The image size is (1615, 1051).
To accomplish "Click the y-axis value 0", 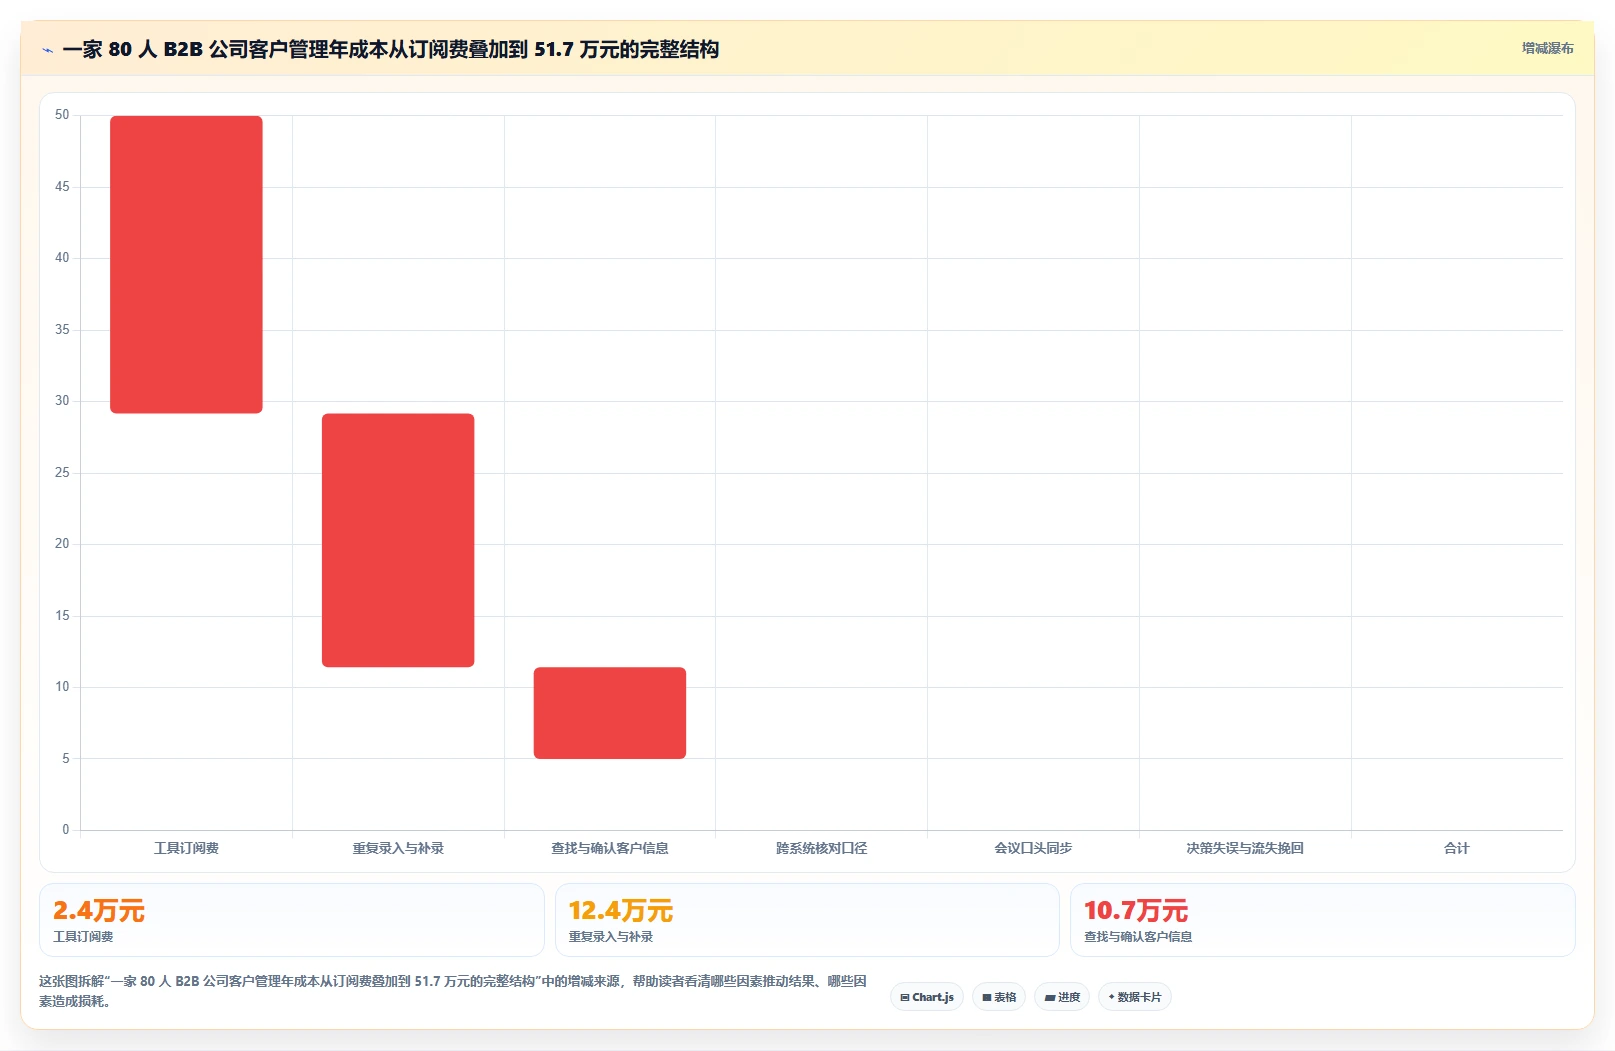I will [66, 829].
